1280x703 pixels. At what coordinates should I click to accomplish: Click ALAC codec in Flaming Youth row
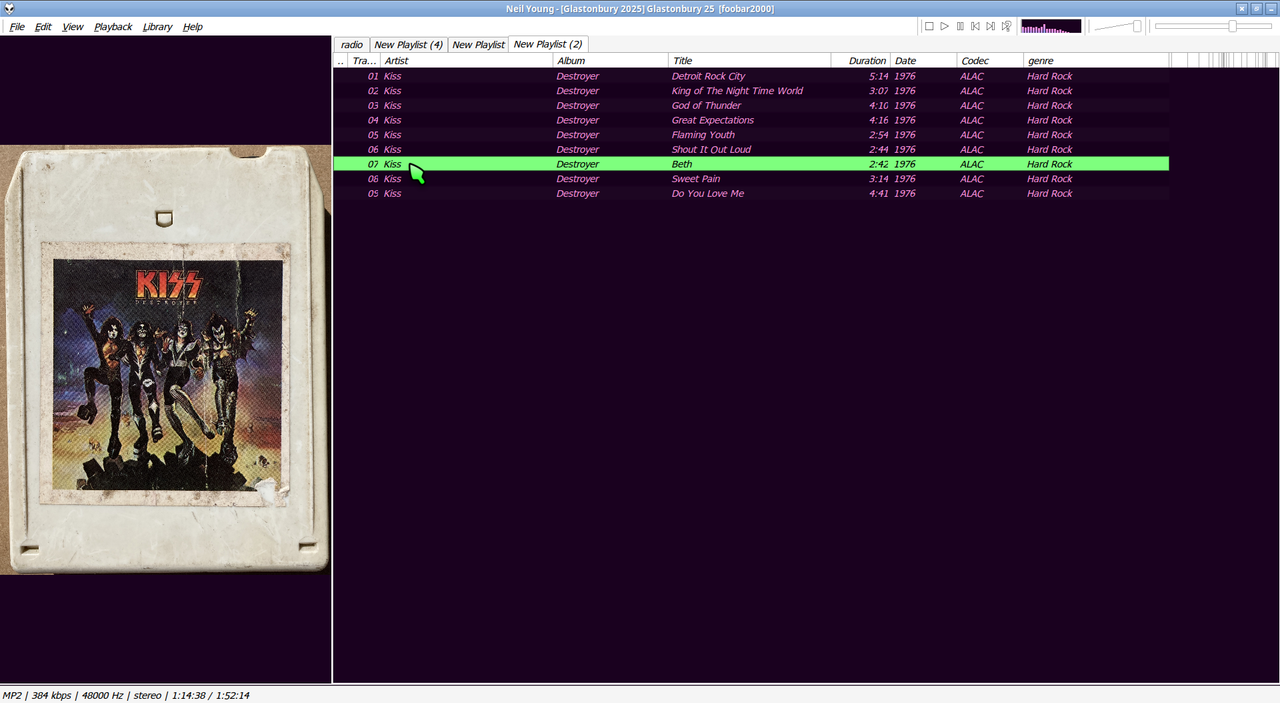(x=972, y=135)
